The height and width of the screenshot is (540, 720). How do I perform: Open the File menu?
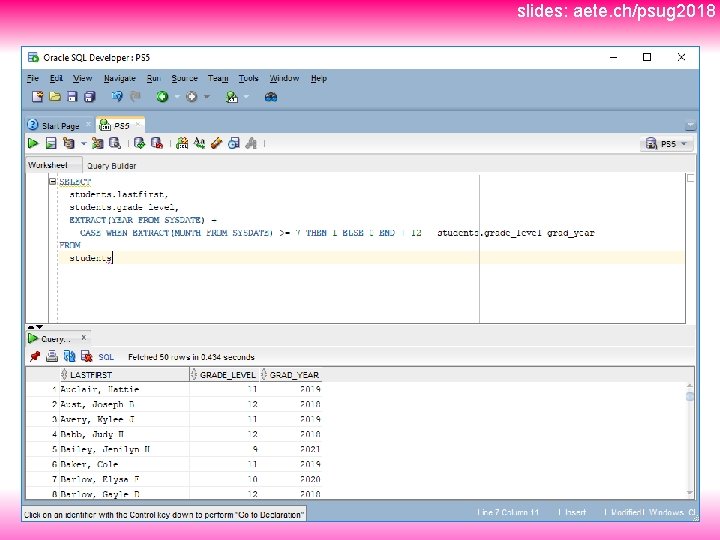33,79
